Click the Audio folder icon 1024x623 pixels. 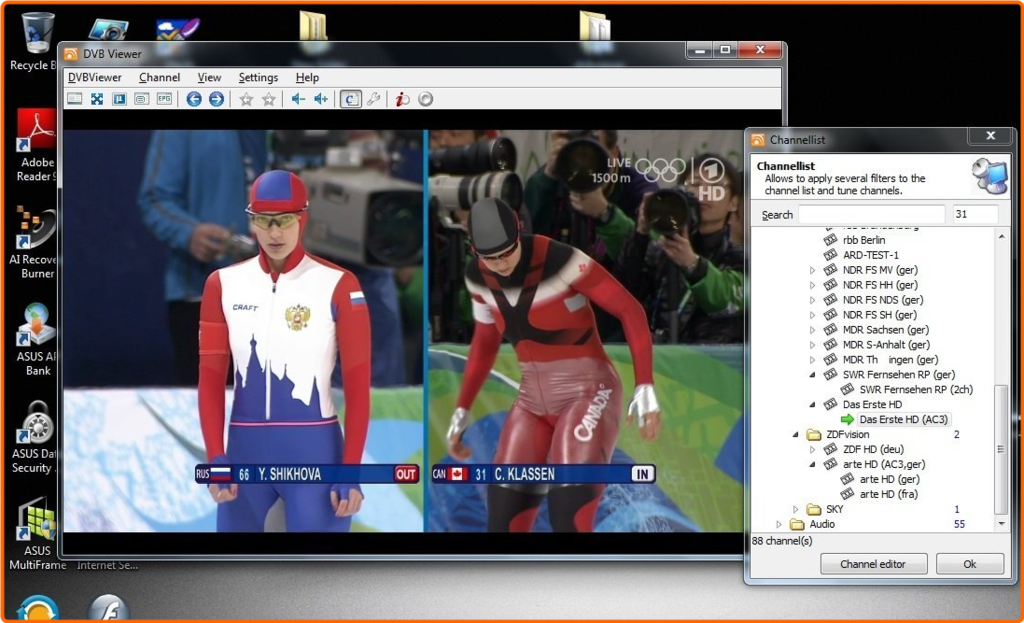pos(797,524)
